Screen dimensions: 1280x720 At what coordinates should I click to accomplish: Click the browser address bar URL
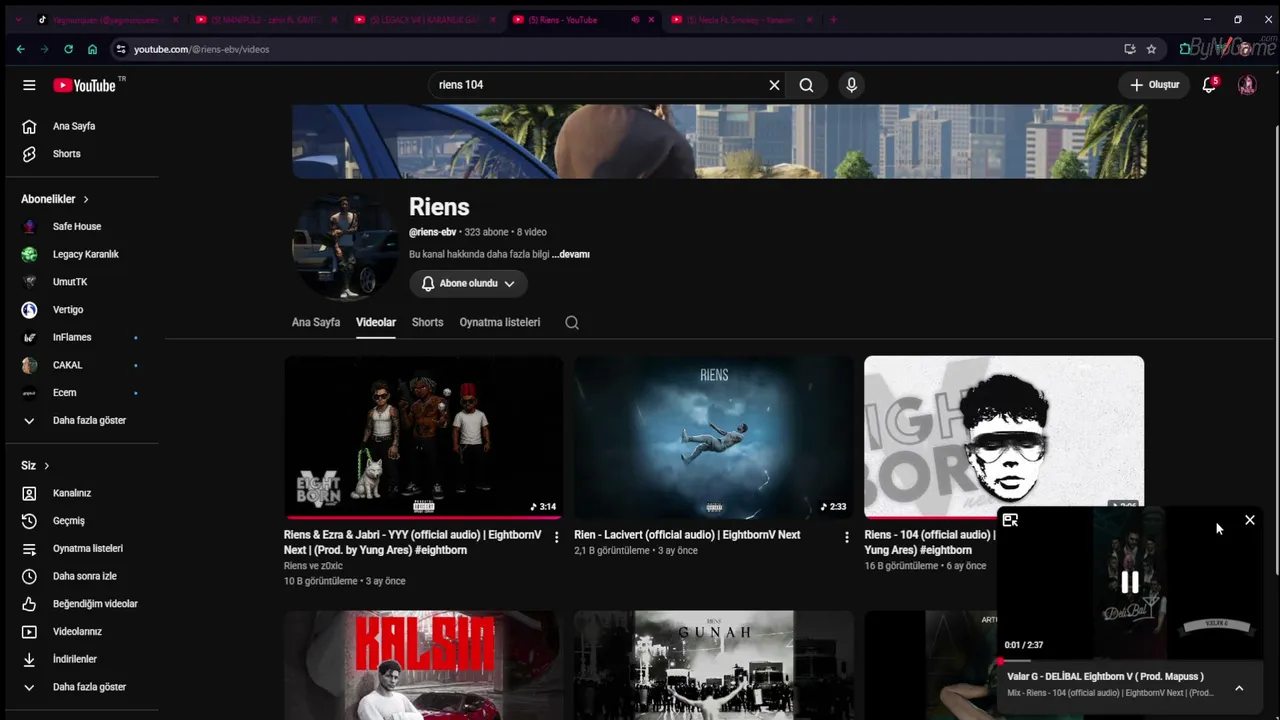coord(201,49)
